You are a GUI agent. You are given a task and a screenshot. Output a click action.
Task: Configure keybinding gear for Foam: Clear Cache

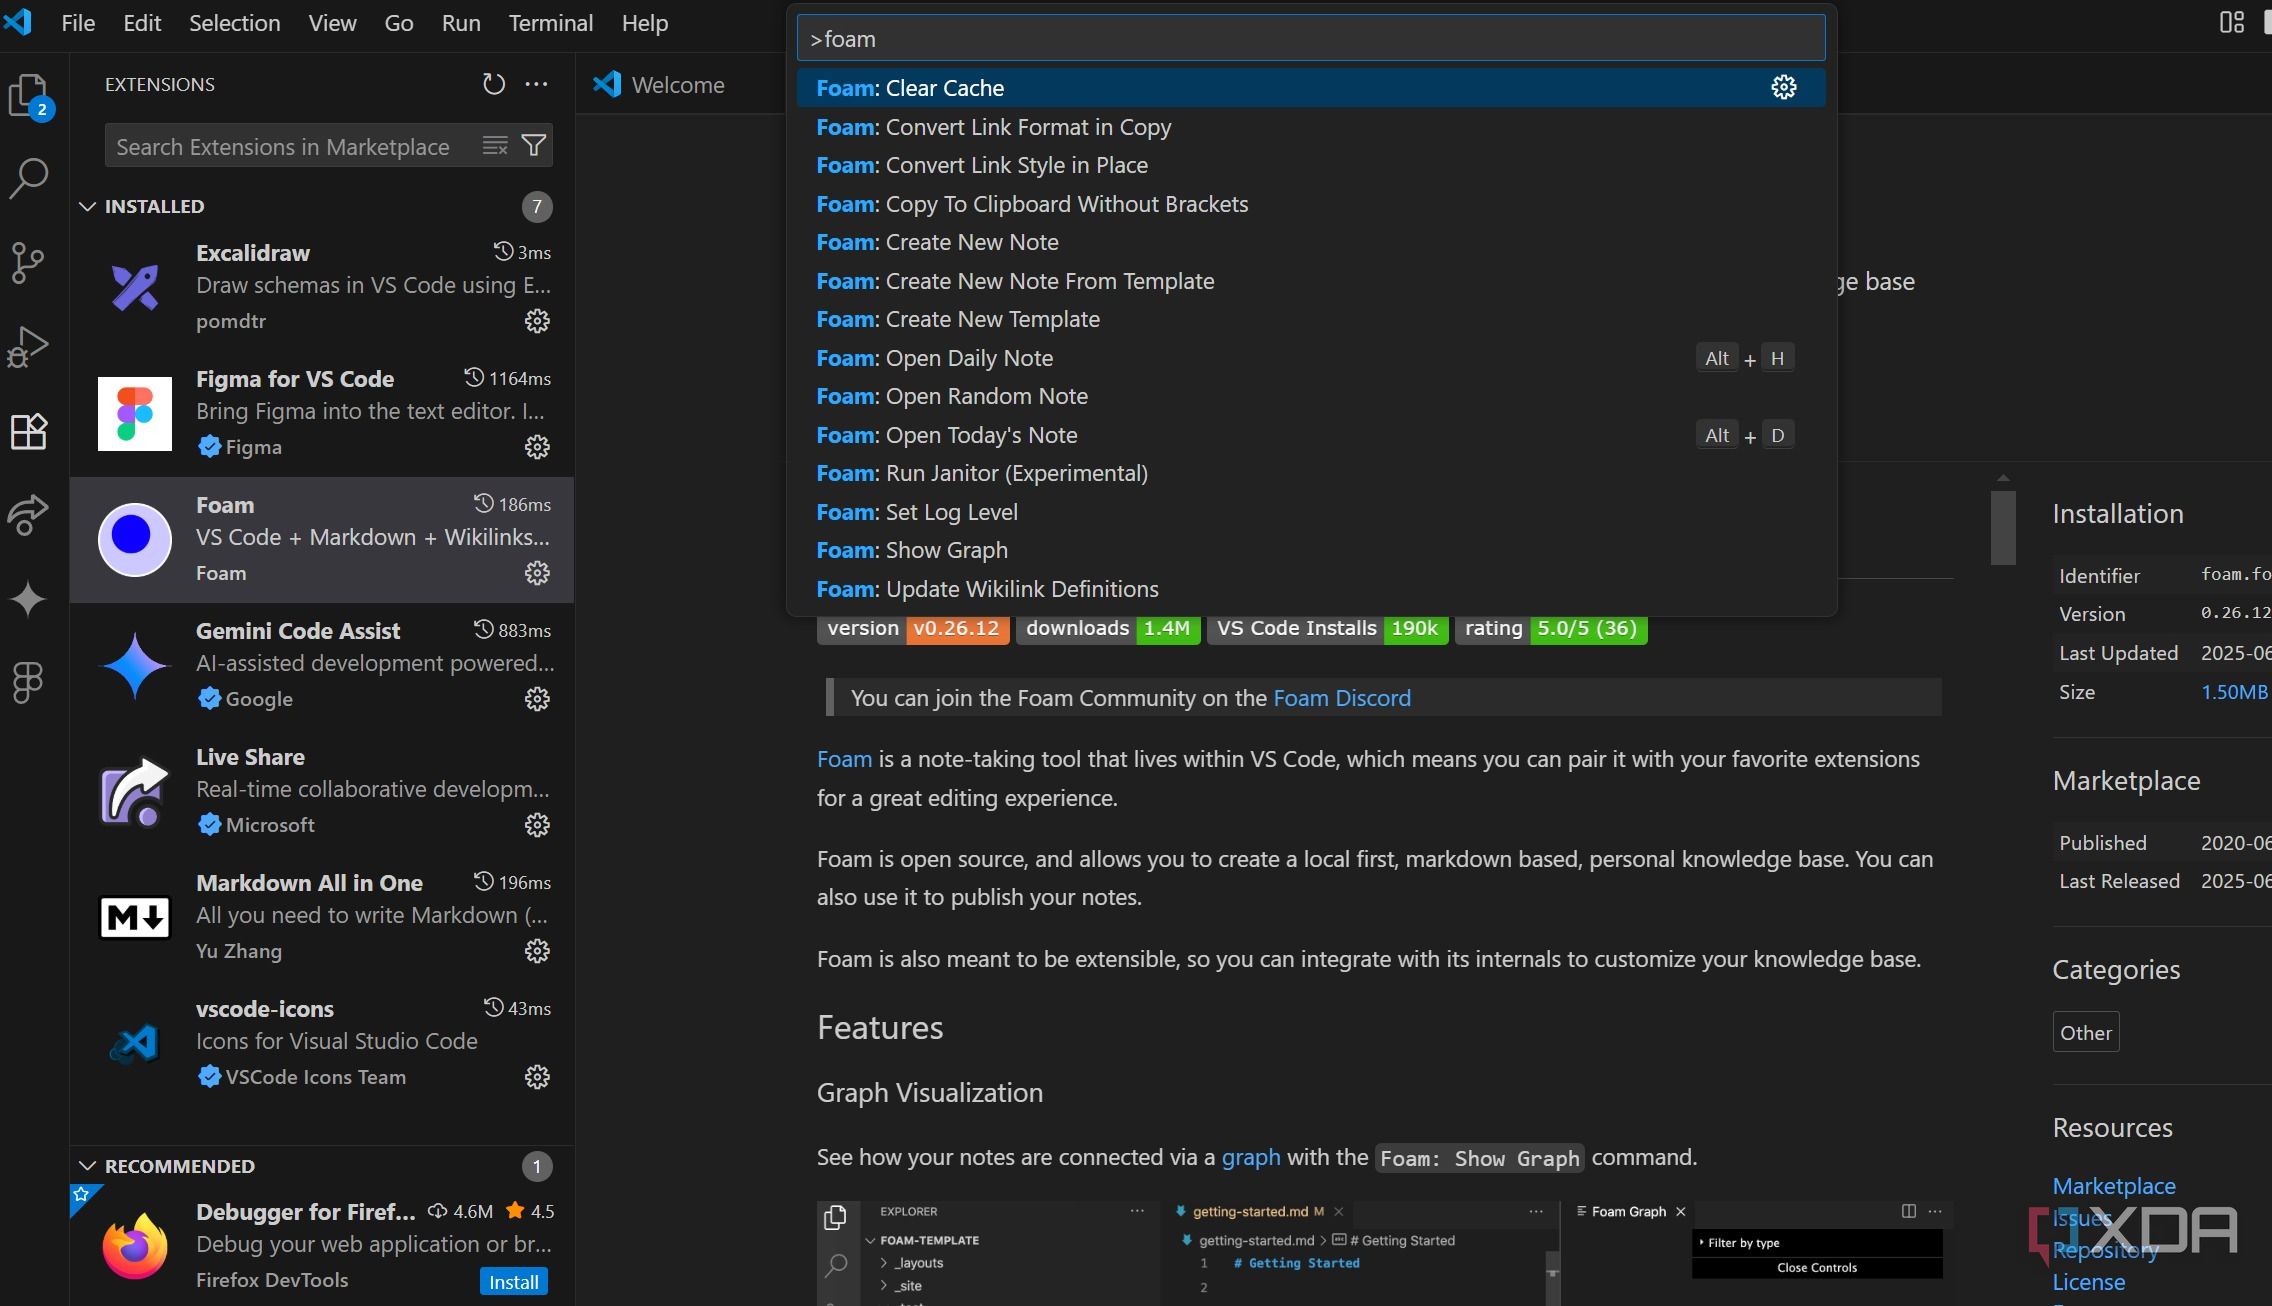(1783, 88)
